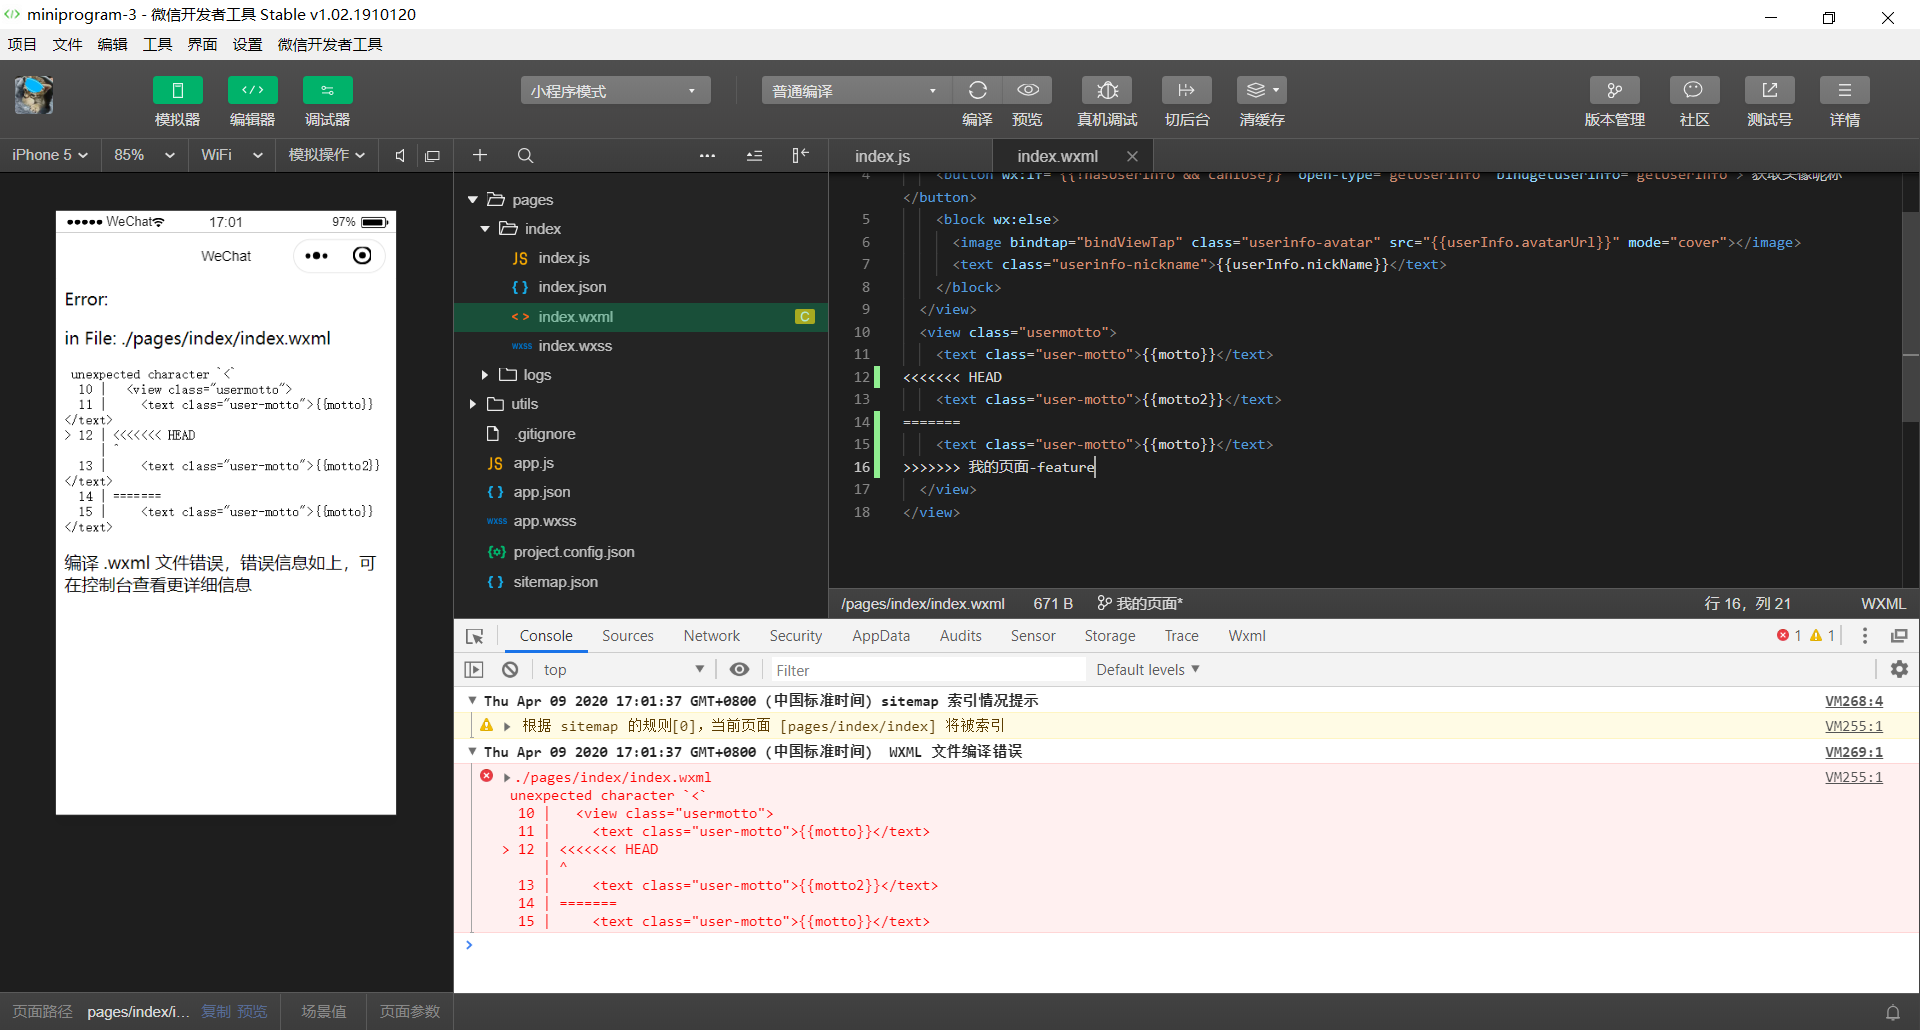Viewport: 1920px width, 1030px height.
Task: Toggle the simulator panel button
Action: (177, 91)
